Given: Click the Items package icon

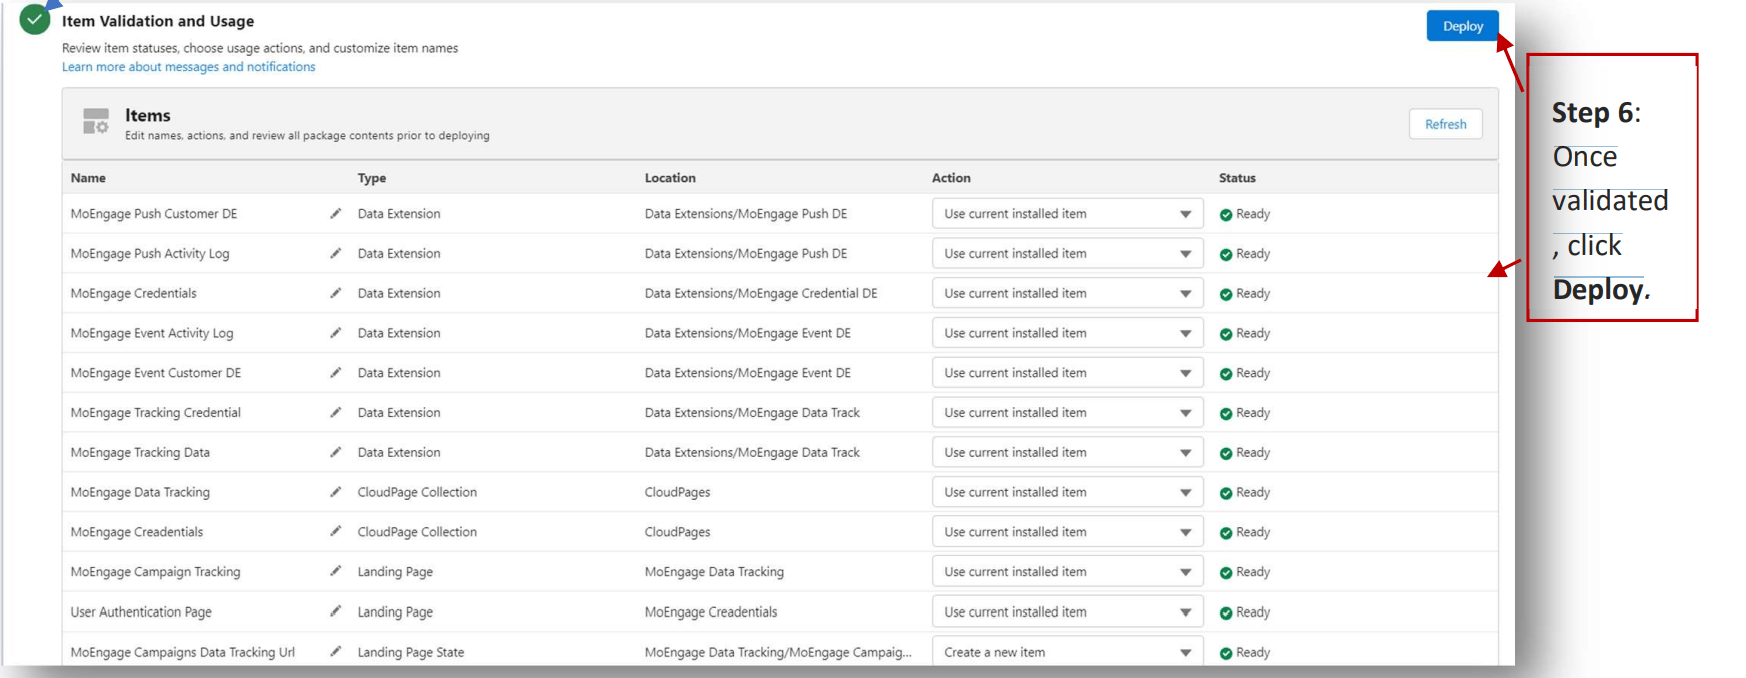Looking at the screenshot, I should 96,121.
